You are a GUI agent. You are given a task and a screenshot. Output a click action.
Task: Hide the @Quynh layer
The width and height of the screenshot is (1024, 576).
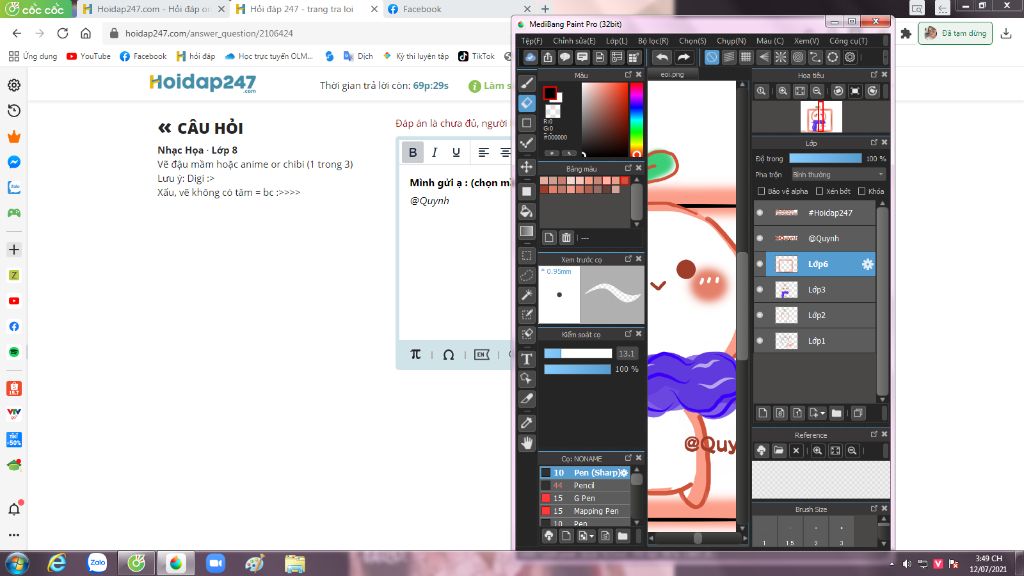[760, 238]
